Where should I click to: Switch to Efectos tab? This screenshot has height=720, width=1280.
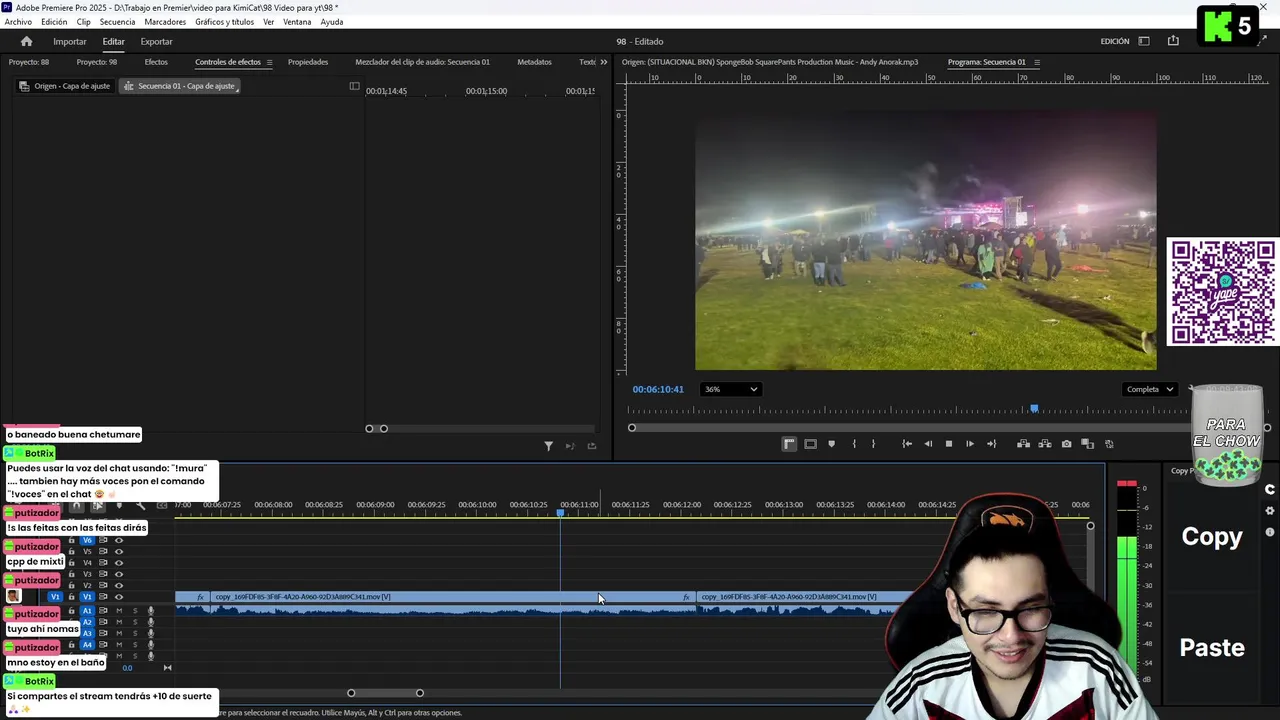click(x=156, y=62)
